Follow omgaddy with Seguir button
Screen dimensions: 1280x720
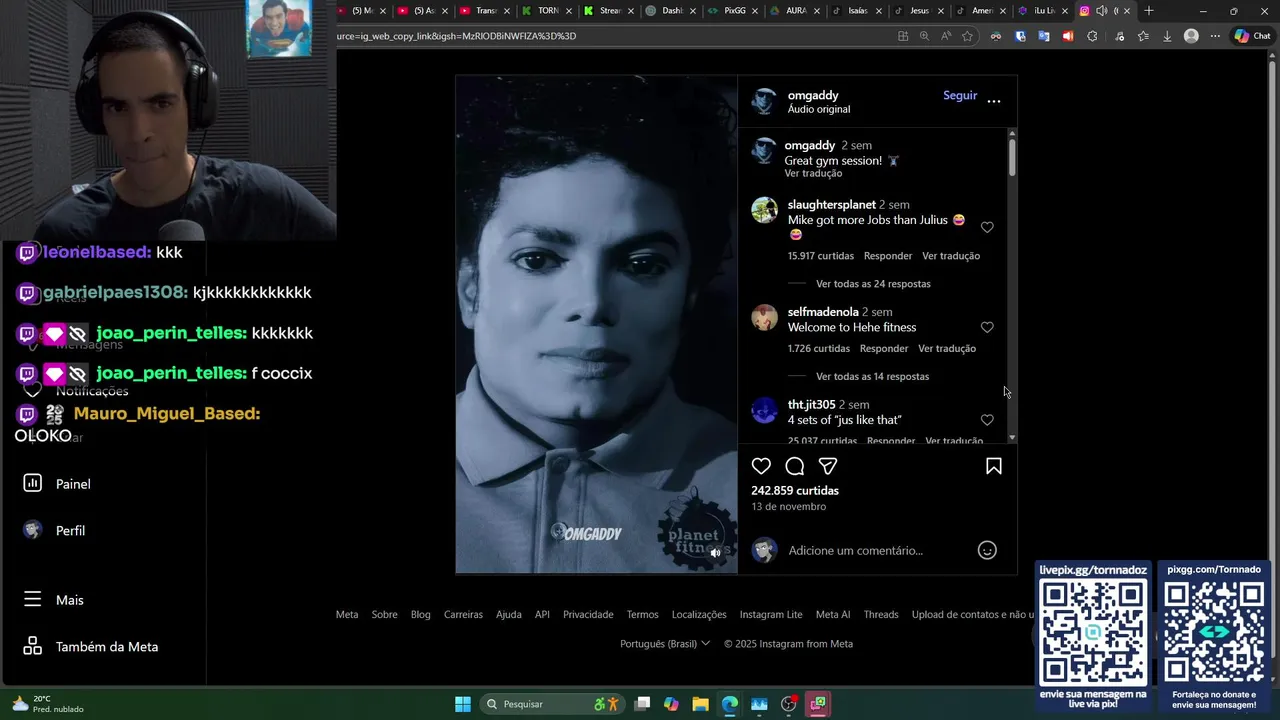(x=960, y=96)
